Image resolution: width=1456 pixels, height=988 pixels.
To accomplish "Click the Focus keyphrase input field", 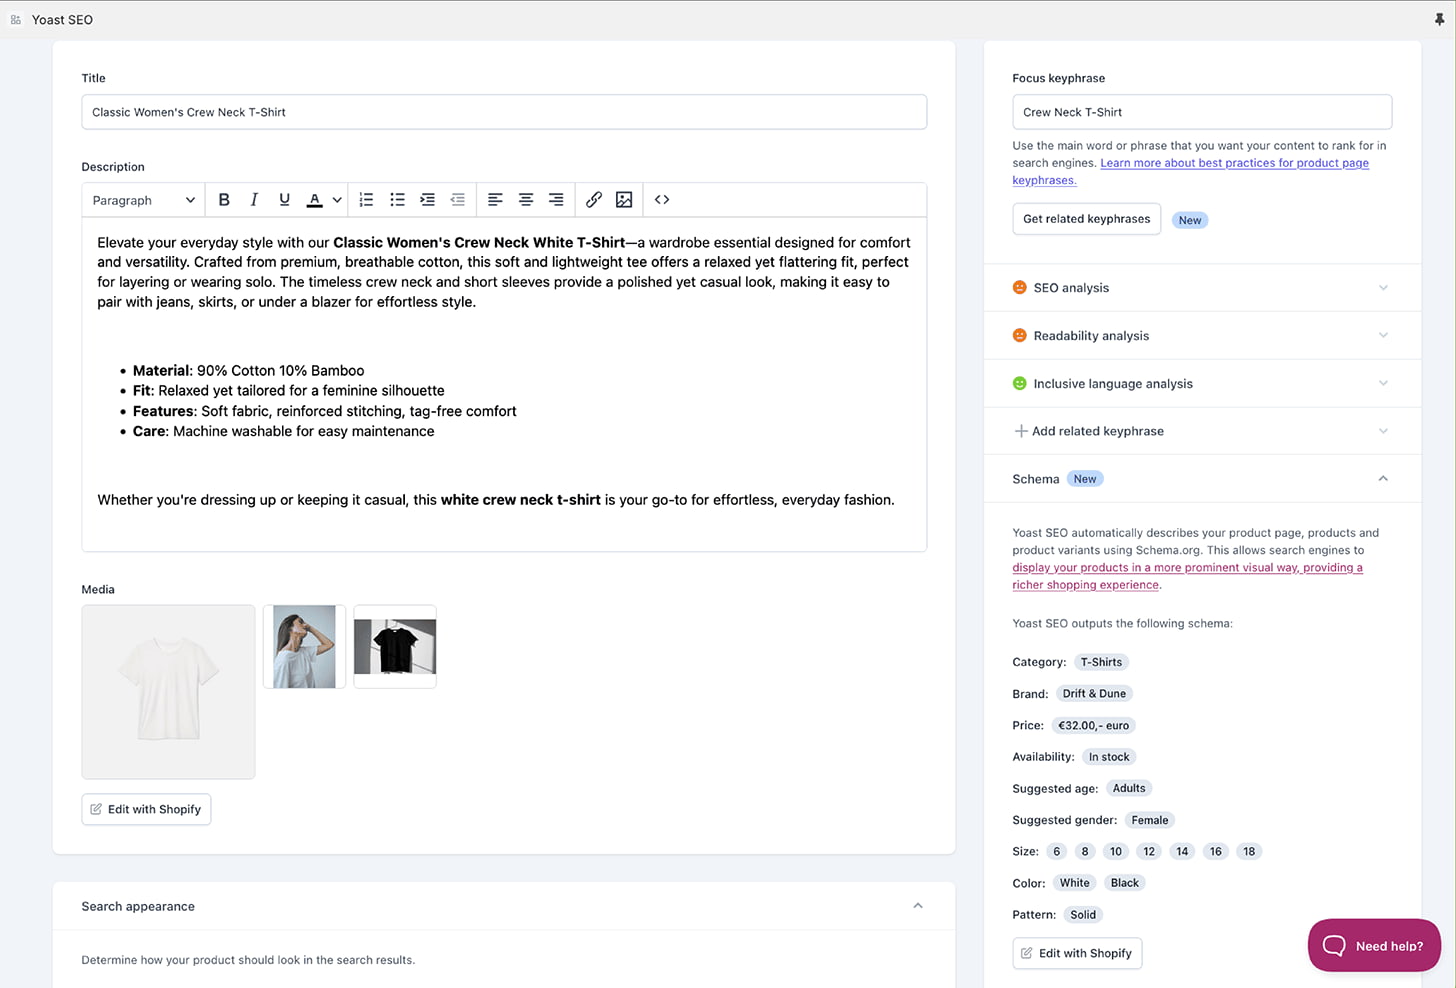I will (1202, 112).
